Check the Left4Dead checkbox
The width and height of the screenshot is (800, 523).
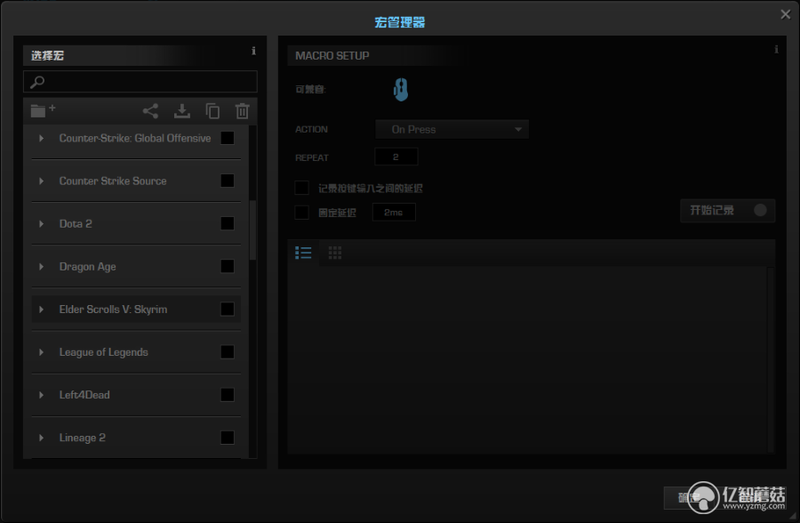click(228, 395)
